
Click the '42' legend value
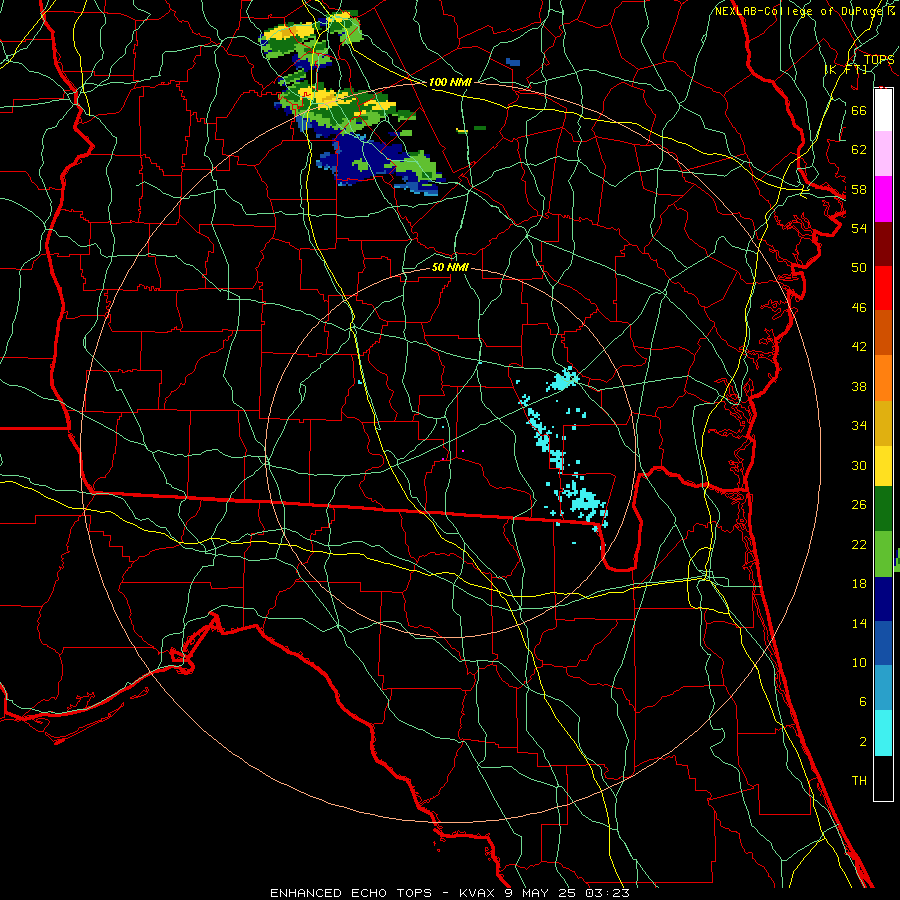click(859, 347)
